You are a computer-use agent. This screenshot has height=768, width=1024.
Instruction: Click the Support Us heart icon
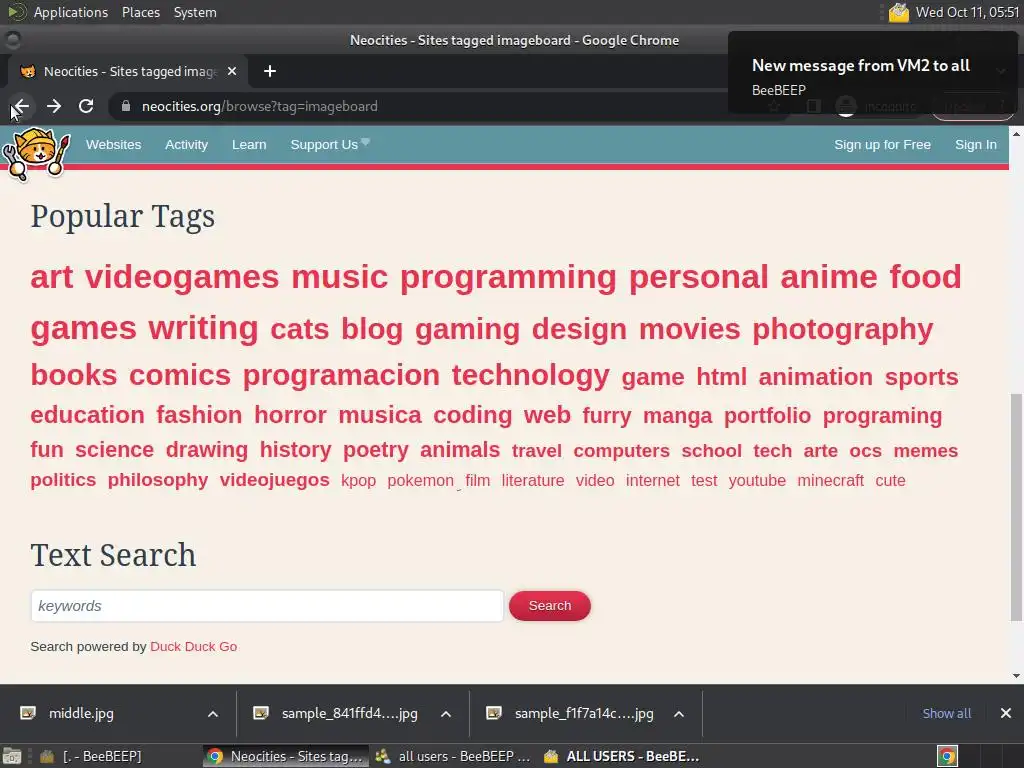coord(365,141)
